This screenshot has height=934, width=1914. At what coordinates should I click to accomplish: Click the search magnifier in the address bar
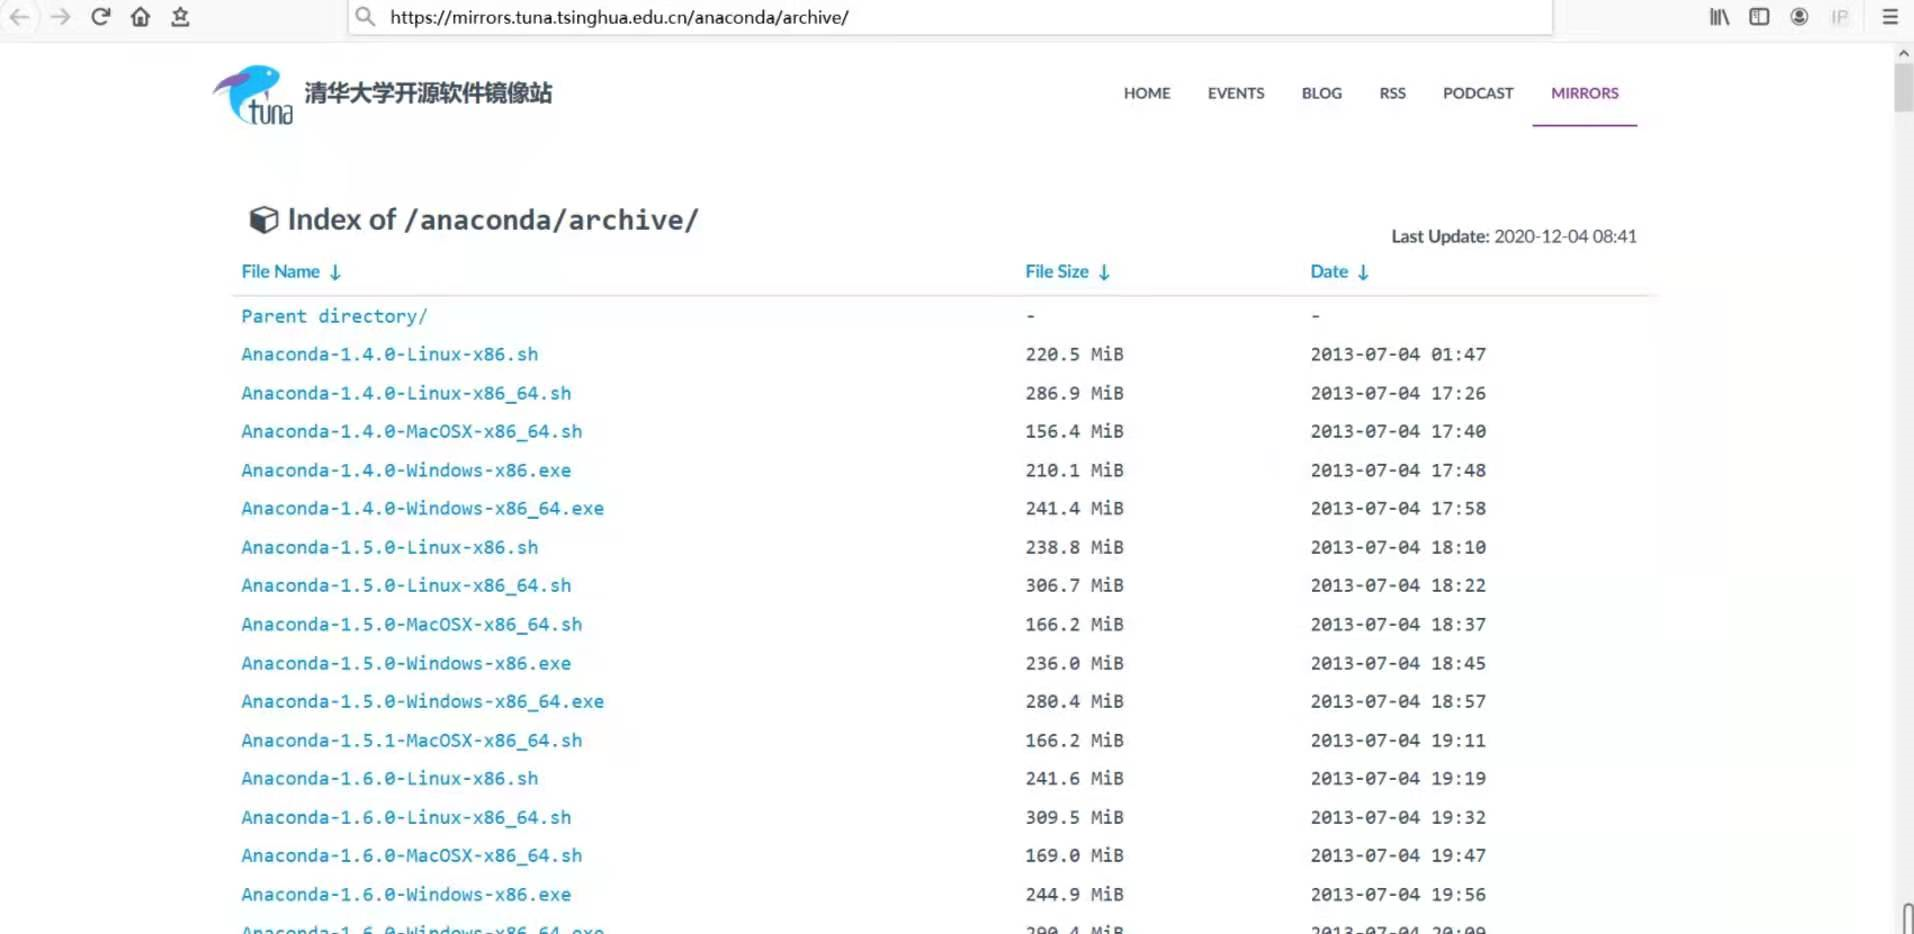click(x=366, y=17)
